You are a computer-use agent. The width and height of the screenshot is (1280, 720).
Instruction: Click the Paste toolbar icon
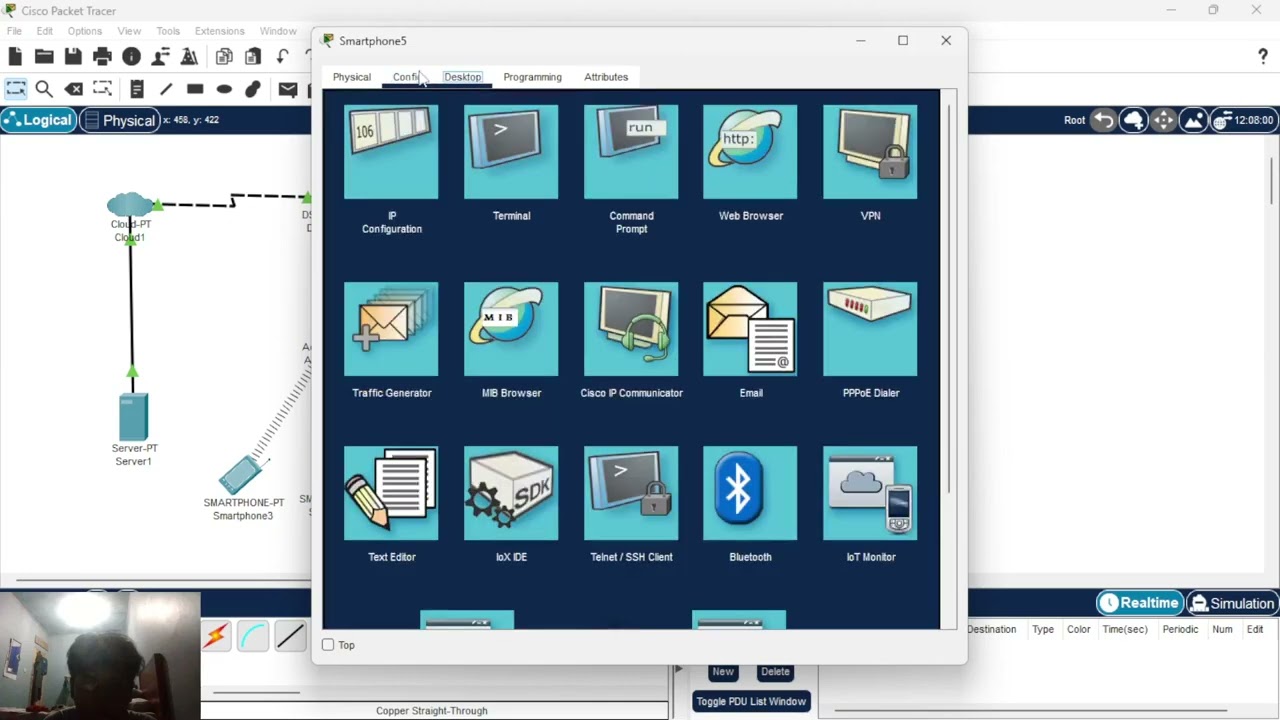253,57
